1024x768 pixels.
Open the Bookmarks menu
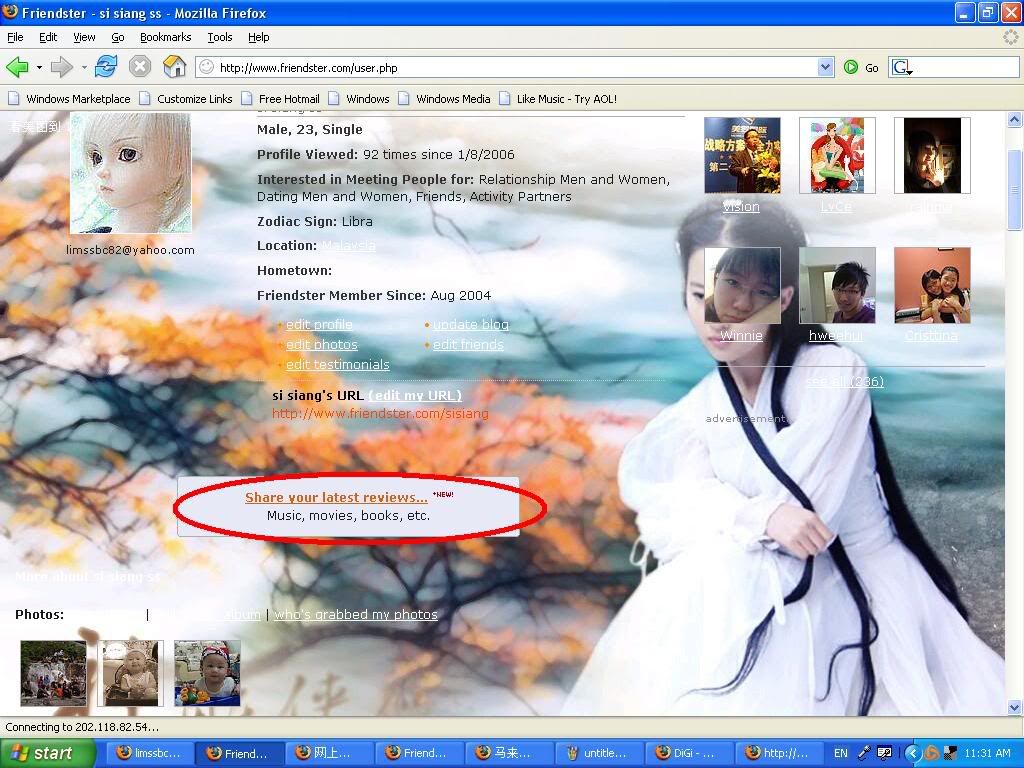point(165,37)
